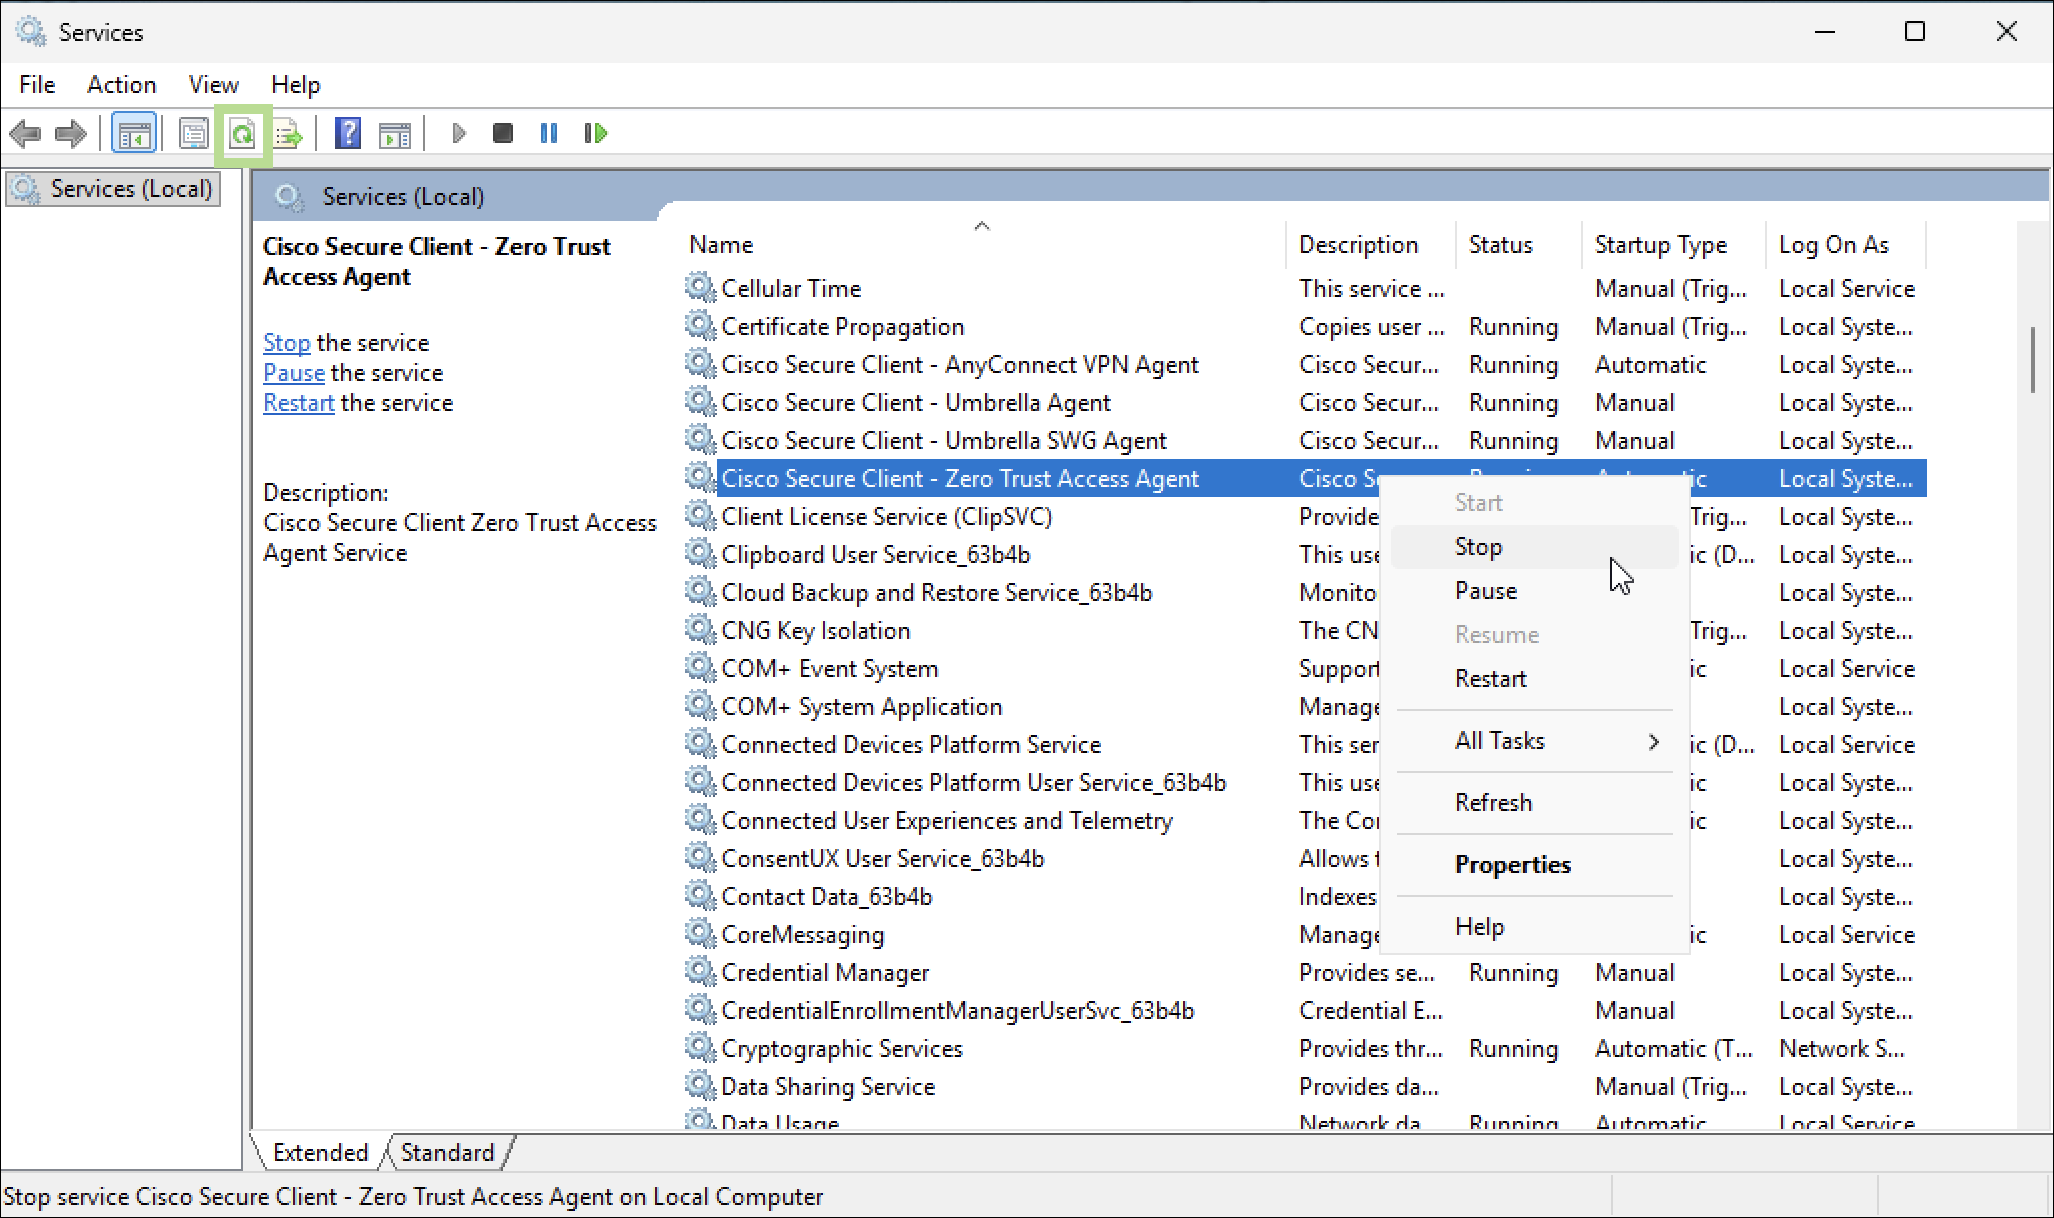Expand the All Tasks submenu
This screenshot has width=2054, height=1218.
(1534, 741)
